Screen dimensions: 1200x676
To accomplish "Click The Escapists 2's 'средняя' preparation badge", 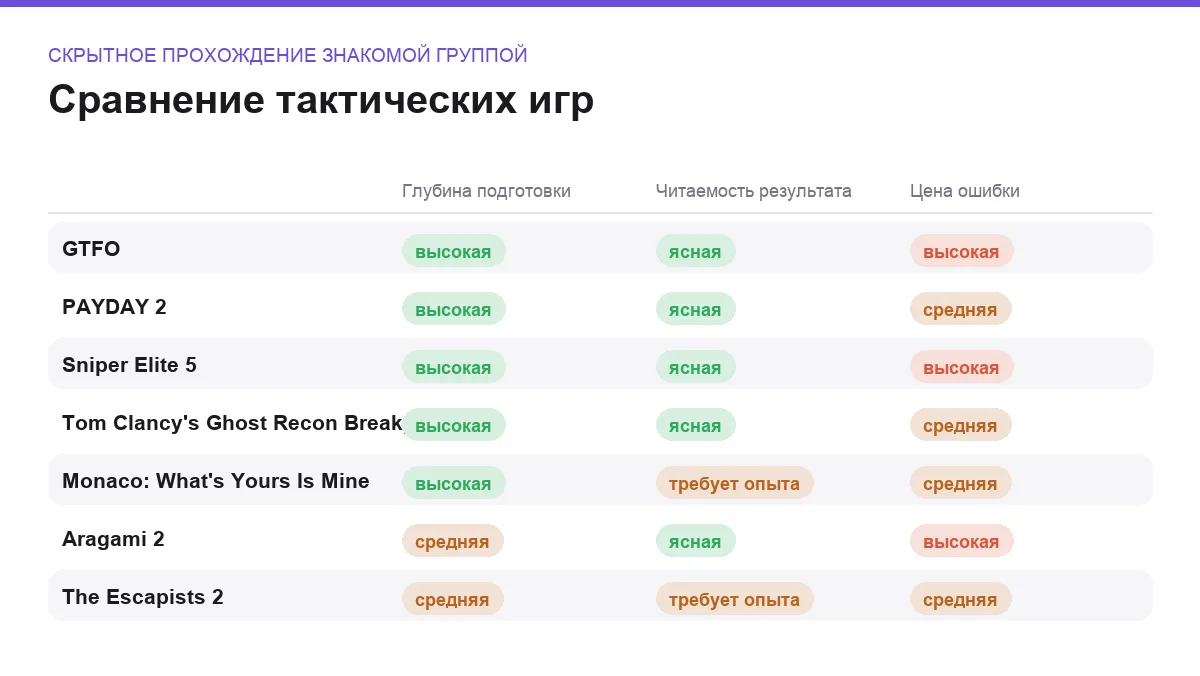I will [x=453, y=599].
